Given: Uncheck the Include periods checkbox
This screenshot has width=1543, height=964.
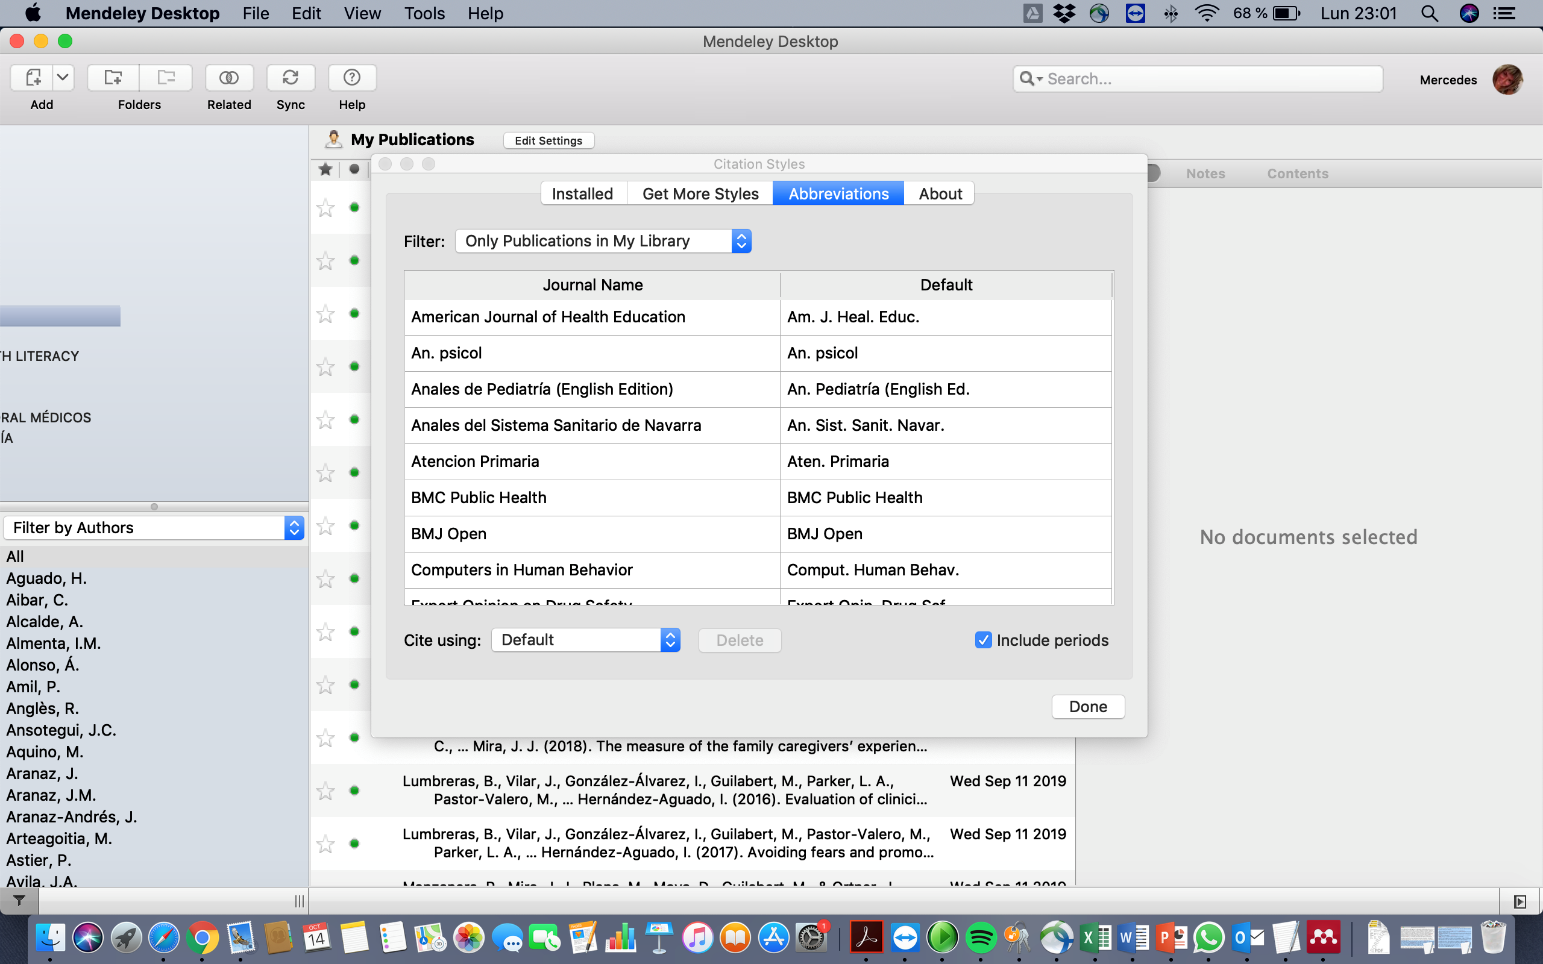Looking at the screenshot, I should click(983, 640).
